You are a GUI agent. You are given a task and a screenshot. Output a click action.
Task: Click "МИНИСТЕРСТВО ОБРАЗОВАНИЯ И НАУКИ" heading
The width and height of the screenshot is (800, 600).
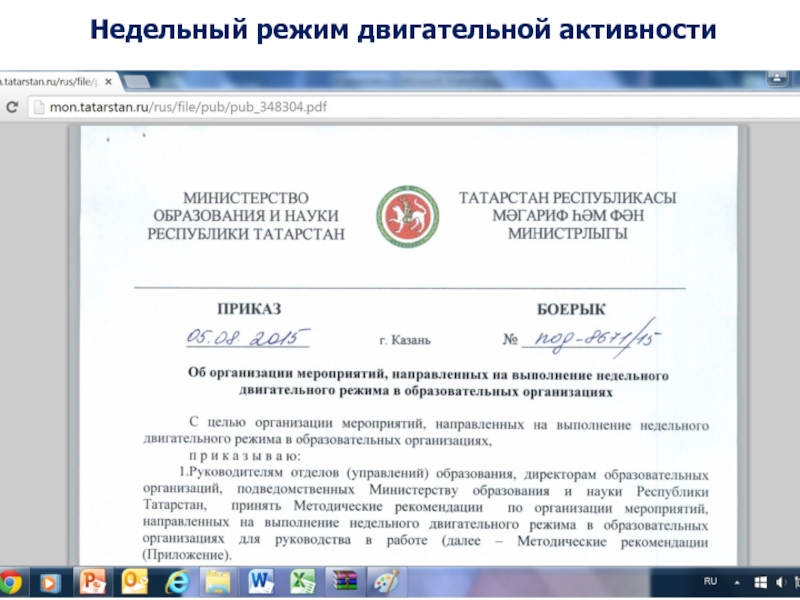(x=246, y=207)
